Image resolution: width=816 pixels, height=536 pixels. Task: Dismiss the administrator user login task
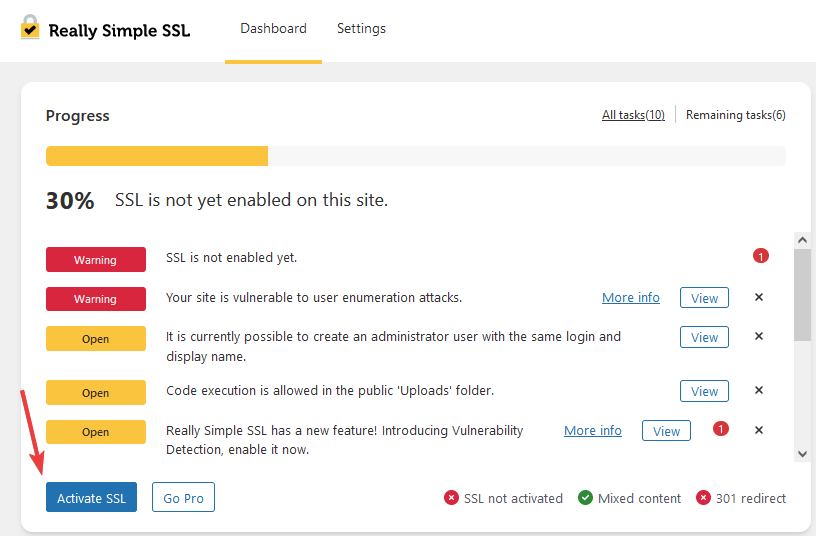coord(759,336)
